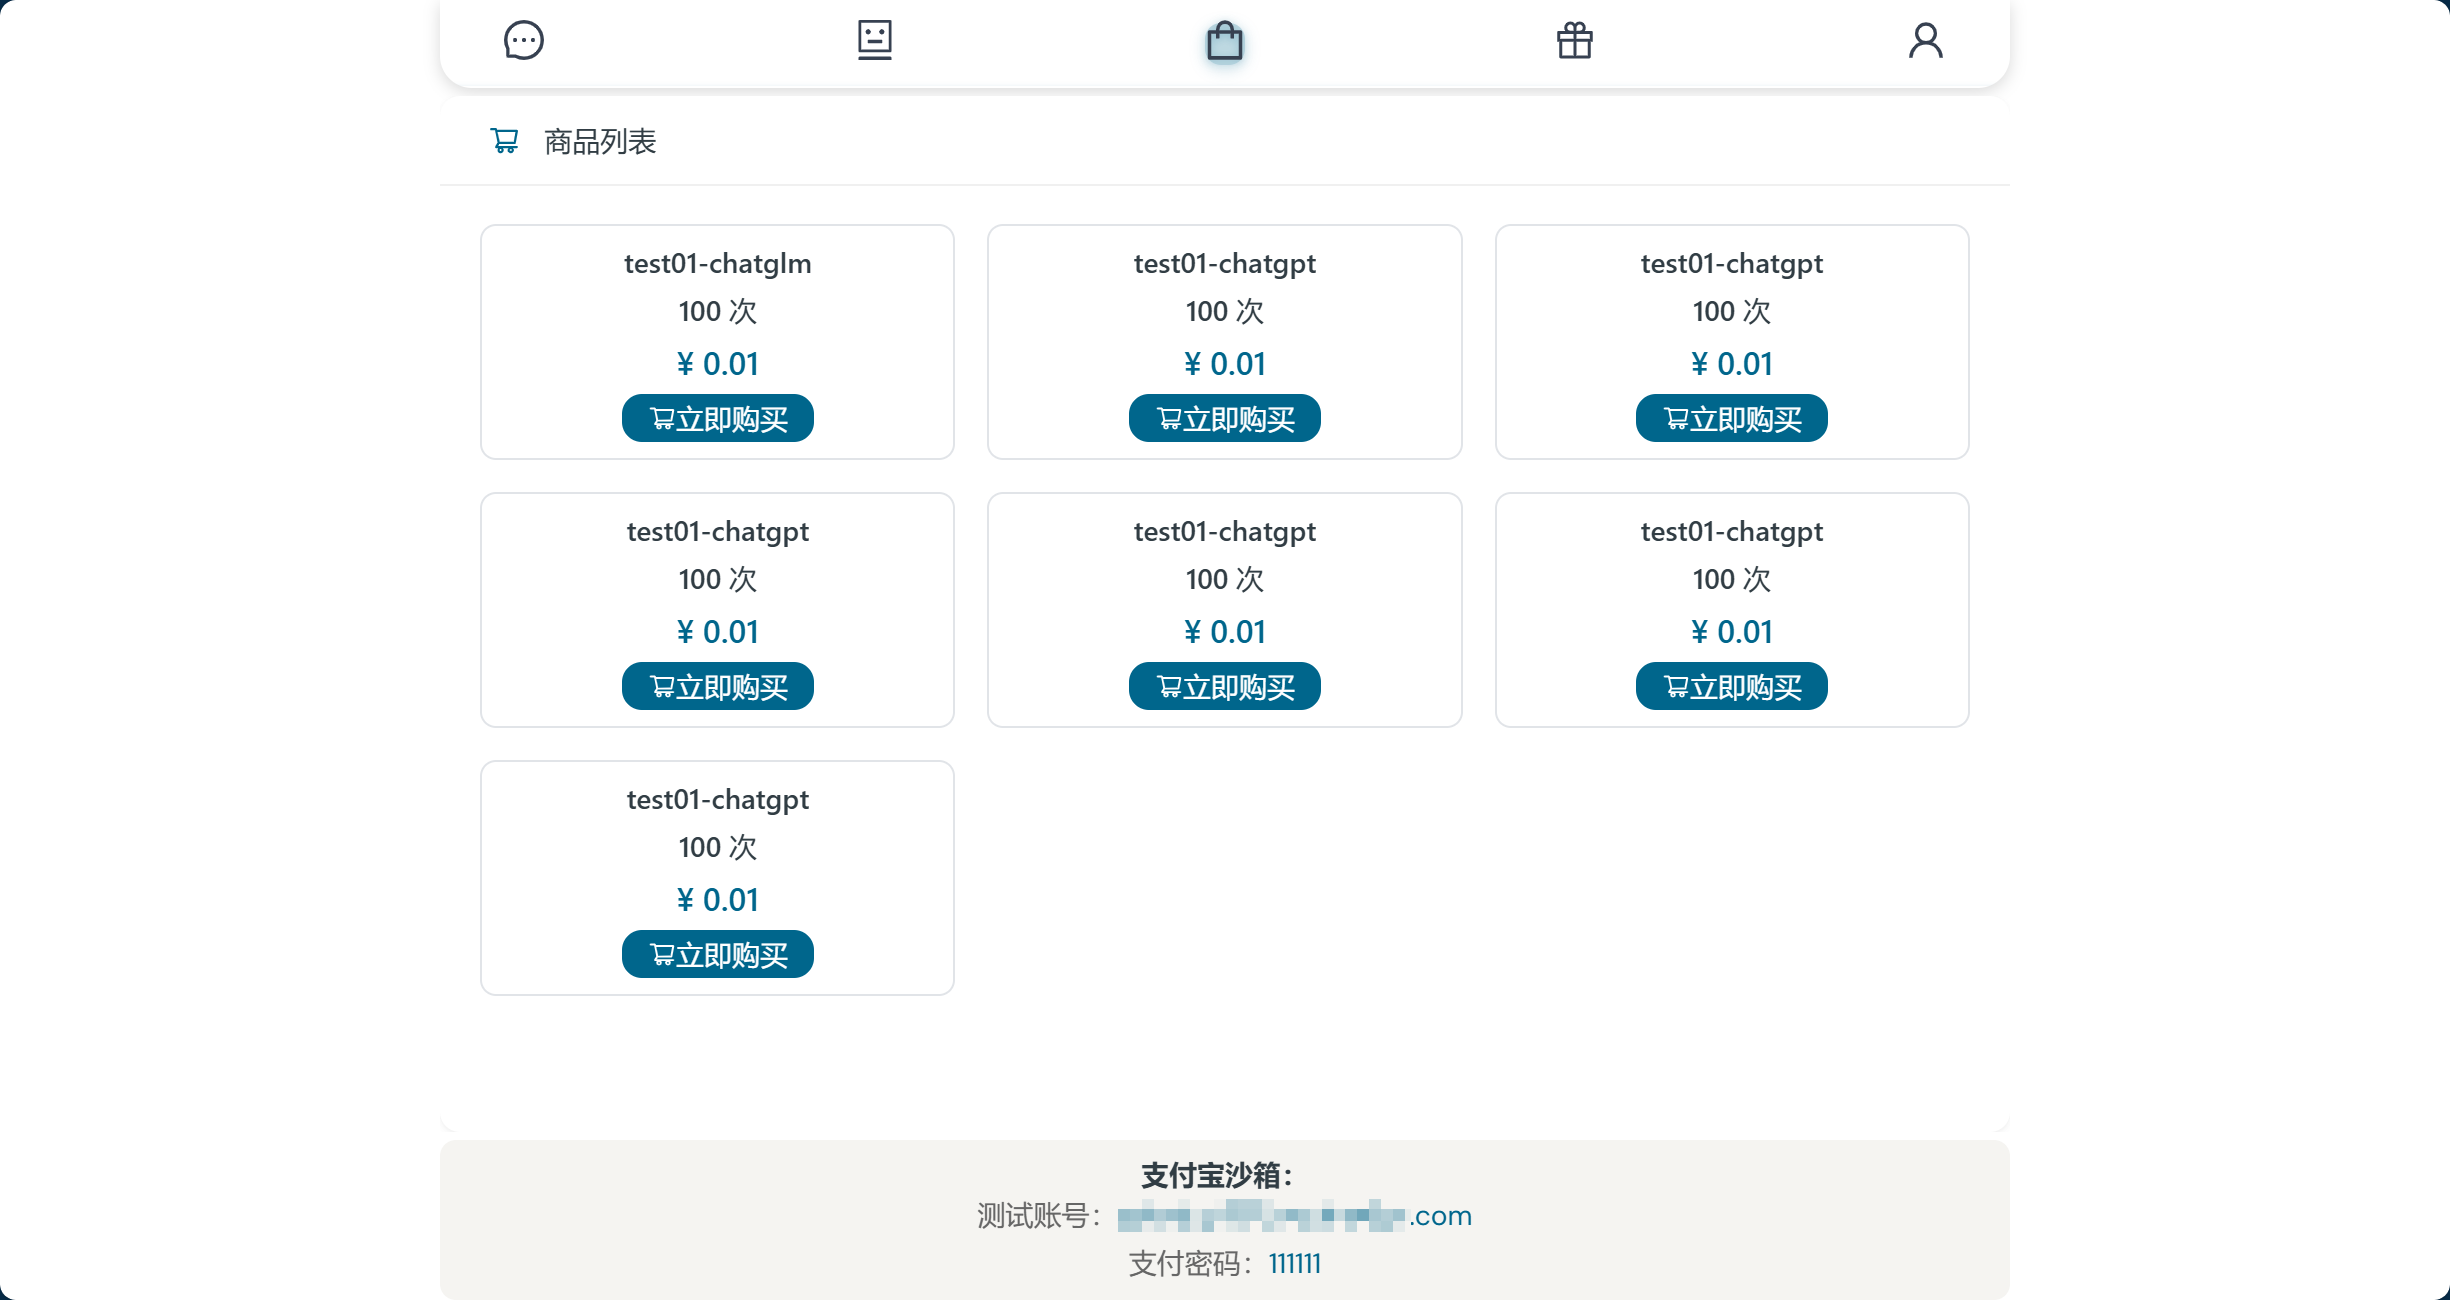
Task: Select the test01-chatglm product title
Action: click(717, 264)
